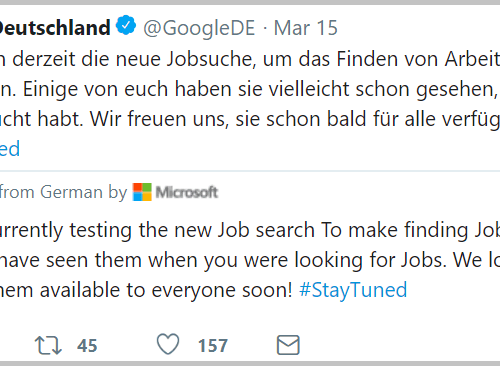
Task: Open direct message via envelope icon
Action: tap(288, 345)
